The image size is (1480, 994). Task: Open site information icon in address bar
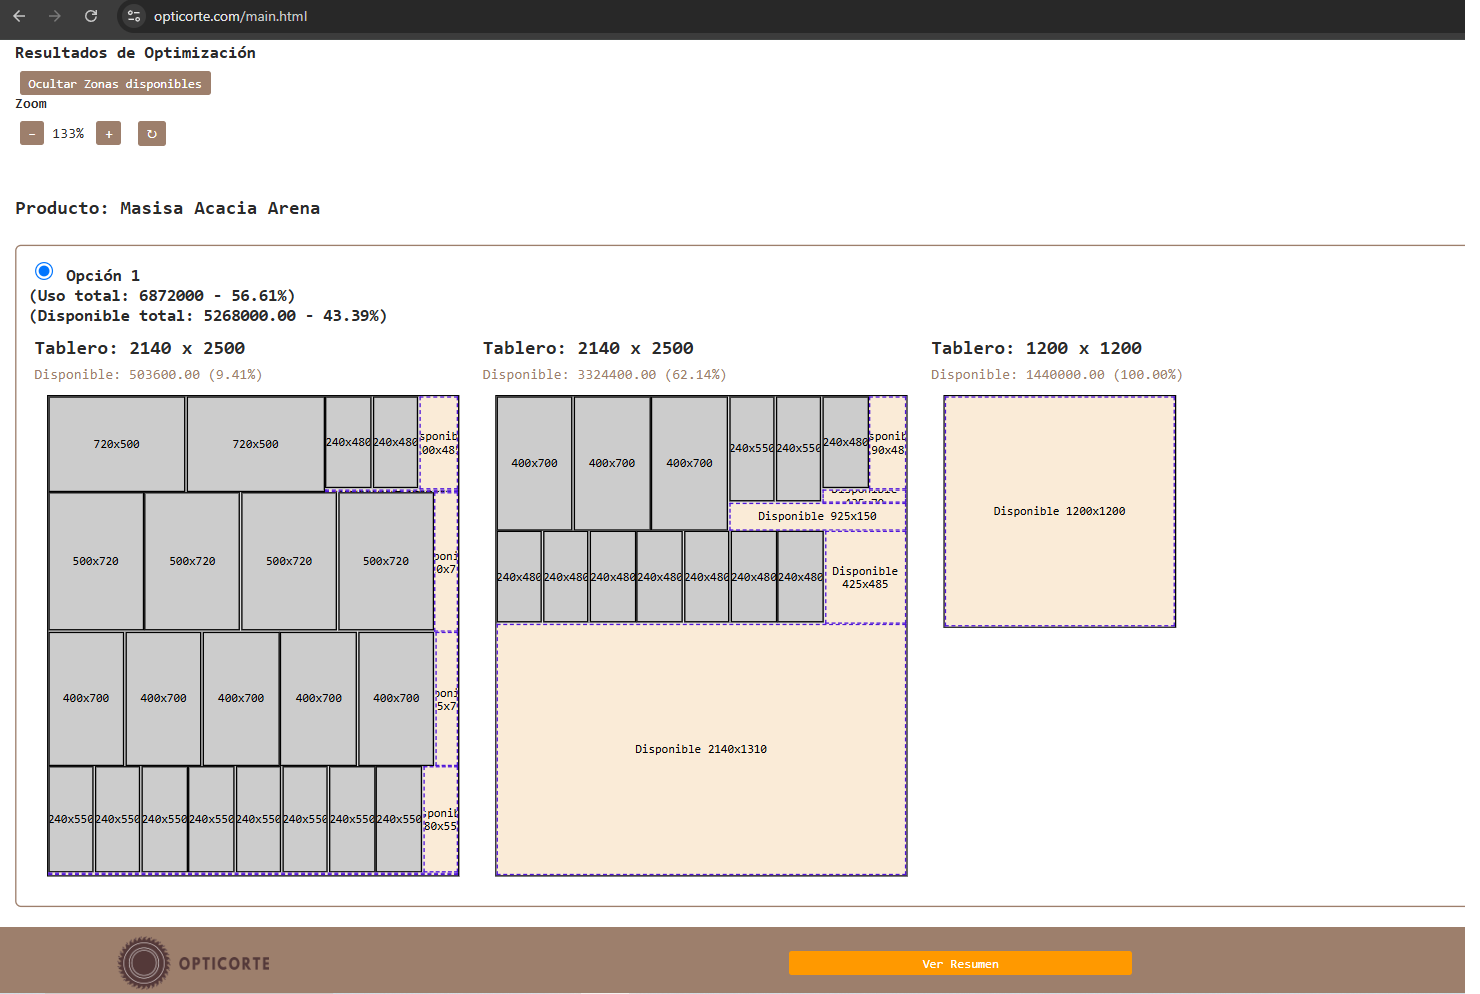pos(134,16)
